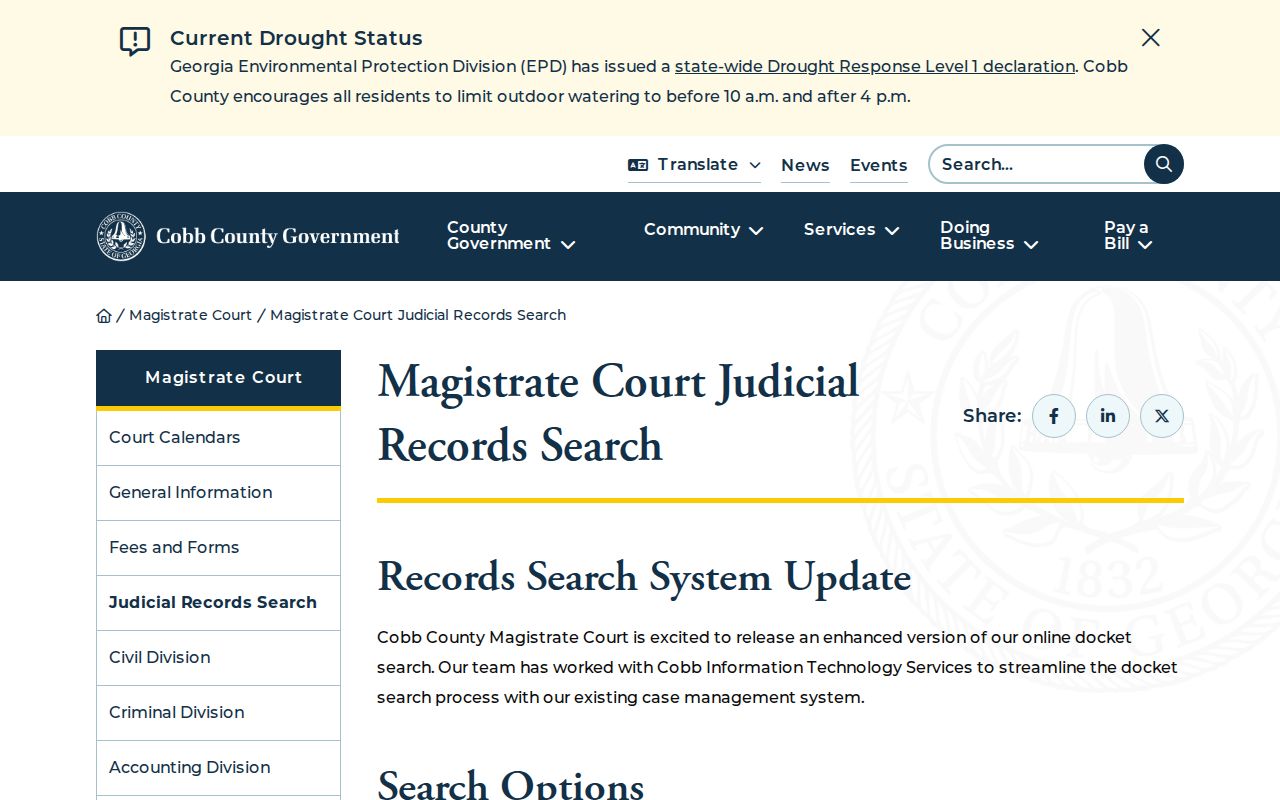Select Judicial Records Search sidebar item
Screen dimensions: 1280x800
(x=218, y=603)
